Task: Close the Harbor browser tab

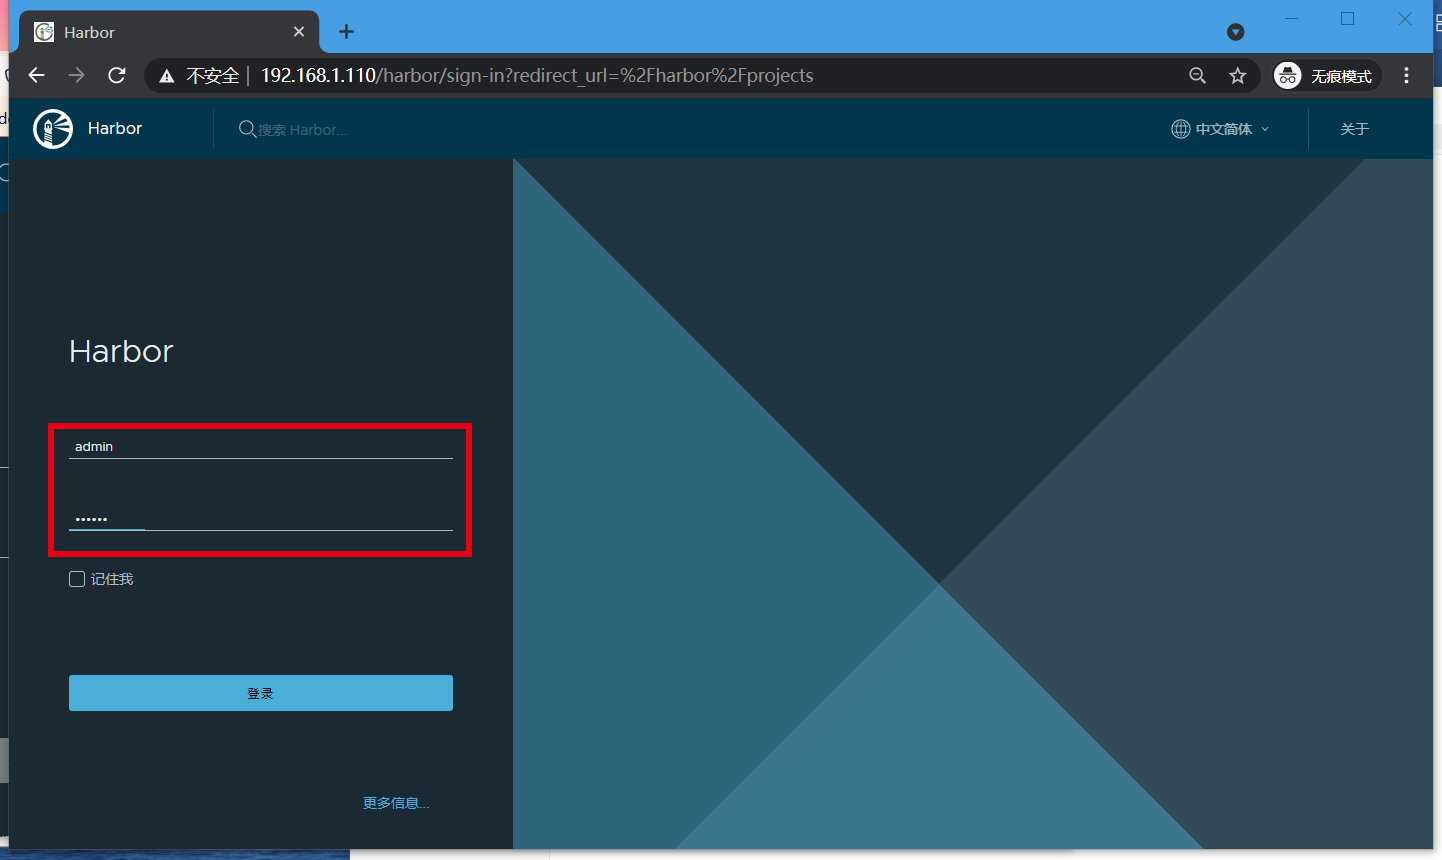Action: [x=299, y=32]
